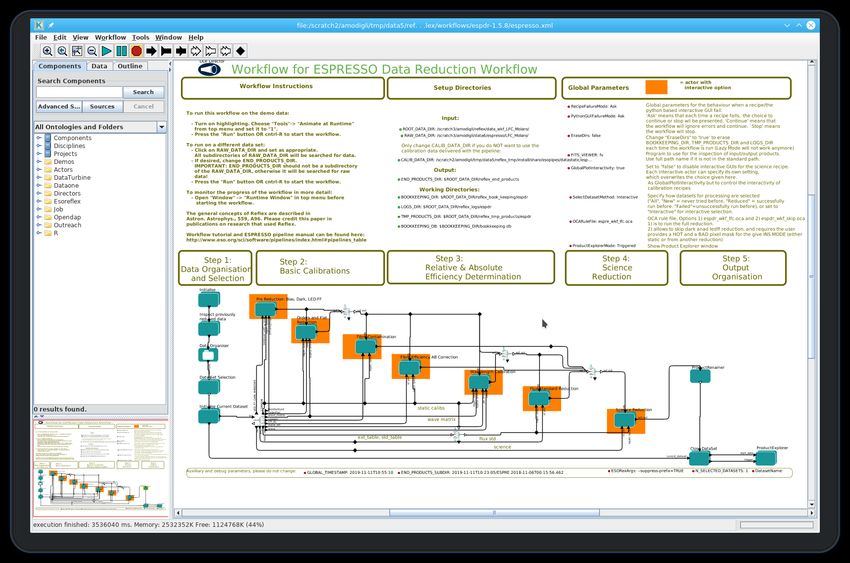Select the Close DataSet actor node
This screenshot has height=563, width=850.
[700, 458]
